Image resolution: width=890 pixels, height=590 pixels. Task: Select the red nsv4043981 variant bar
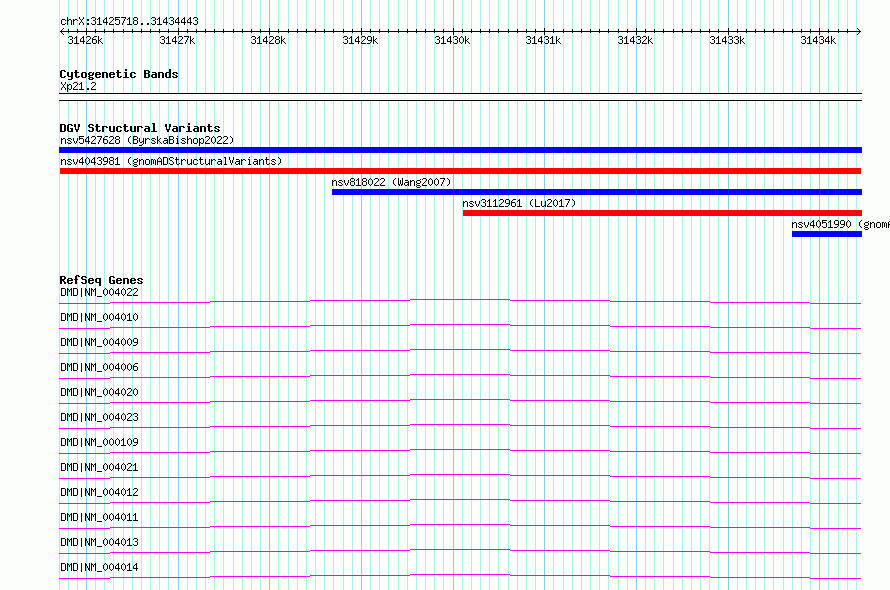[x=460, y=171]
